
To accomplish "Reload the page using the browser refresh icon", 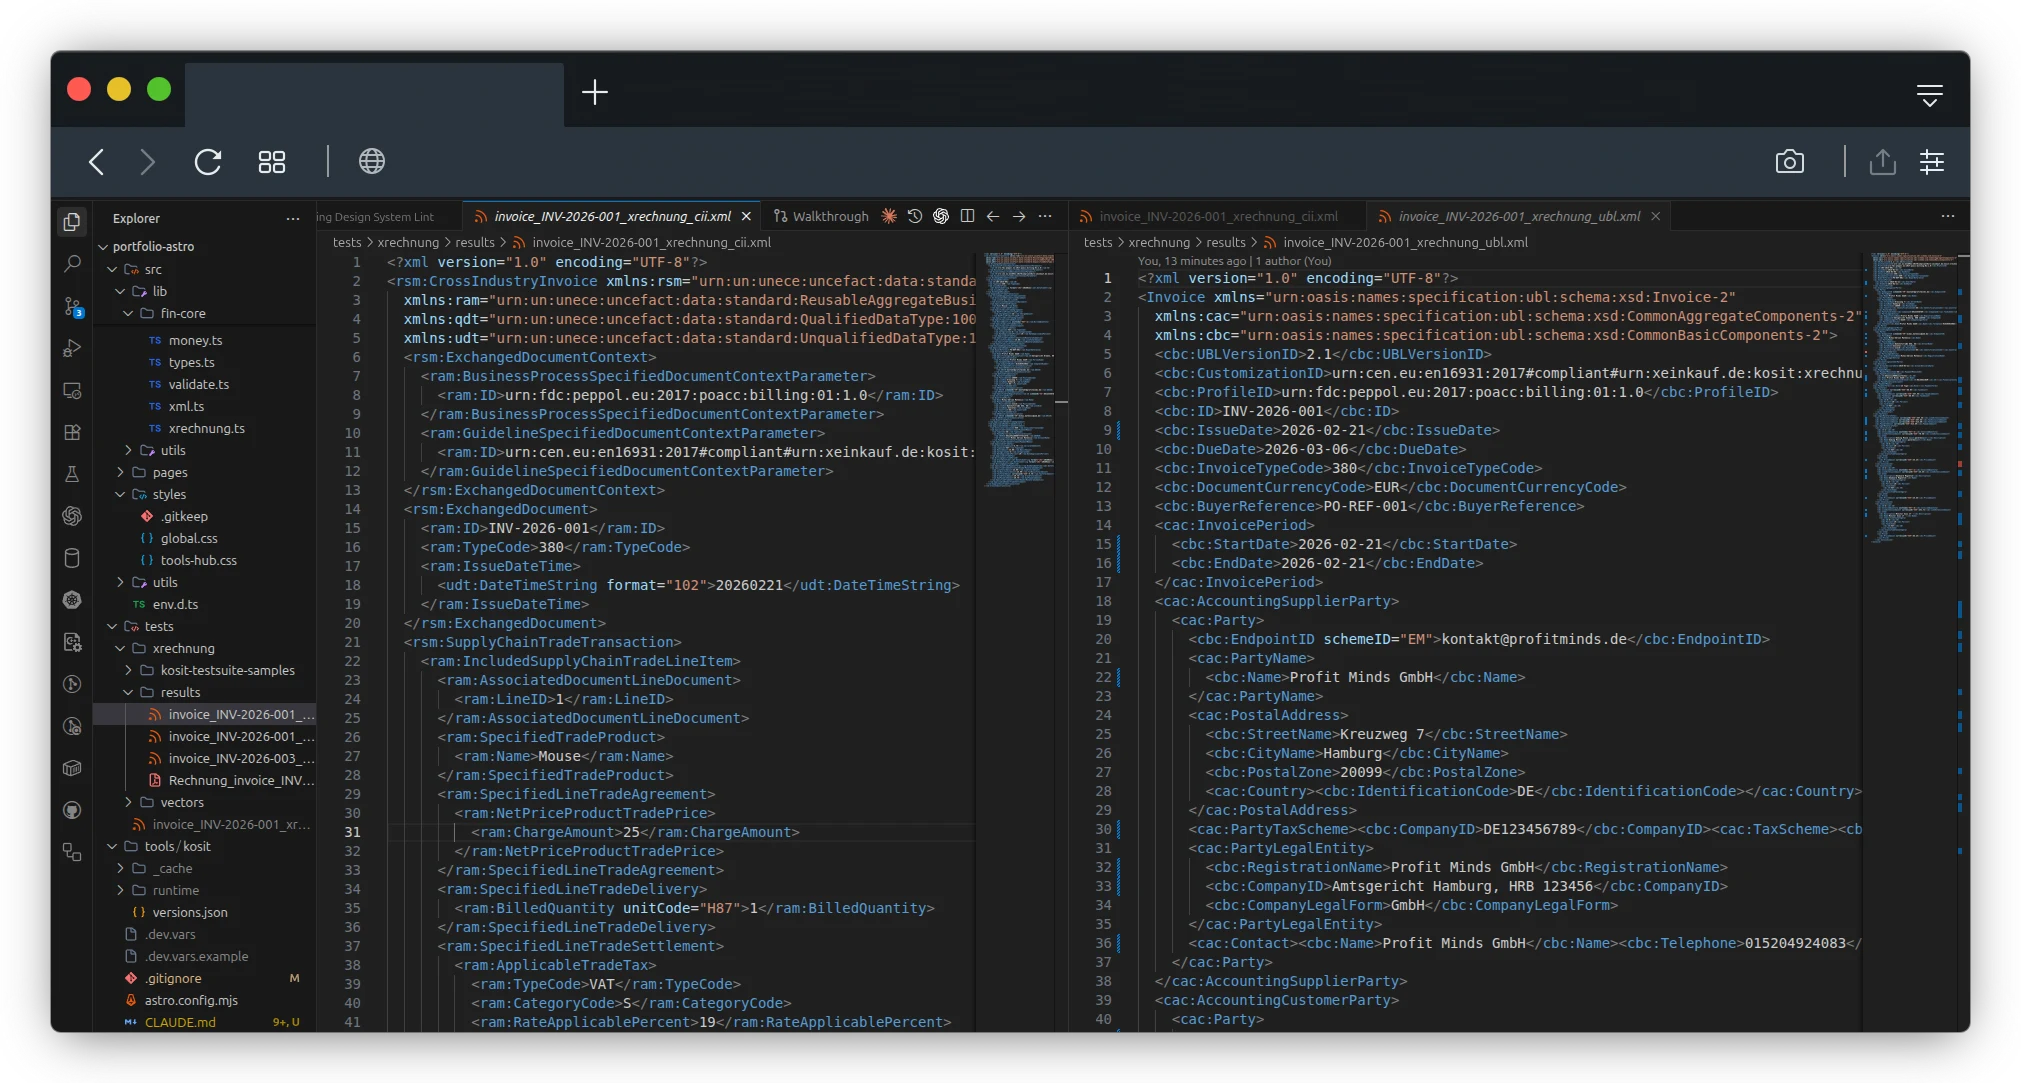I will (207, 161).
